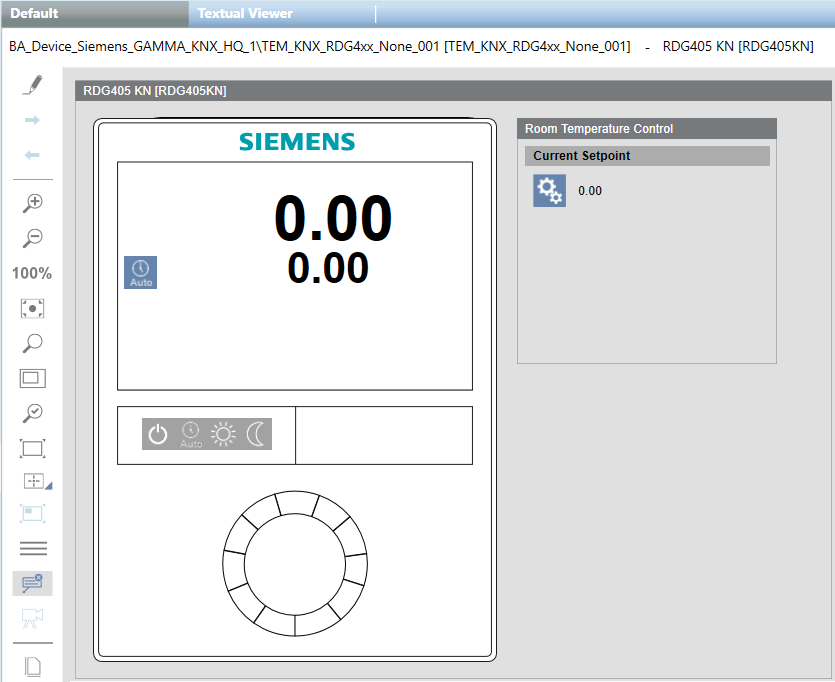The width and height of the screenshot is (835, 682).
Task: Click the three horizontal lines icon
Action: point(33,548)
